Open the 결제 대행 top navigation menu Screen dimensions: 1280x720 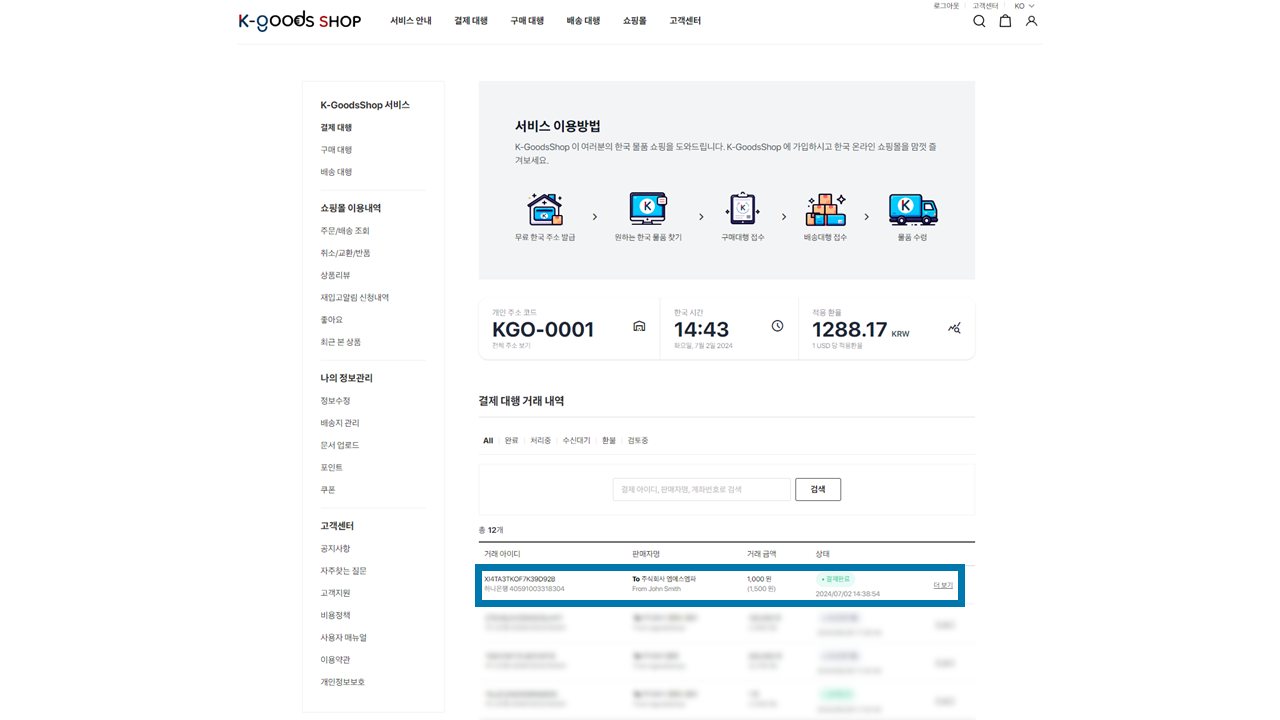click(470, 21)
